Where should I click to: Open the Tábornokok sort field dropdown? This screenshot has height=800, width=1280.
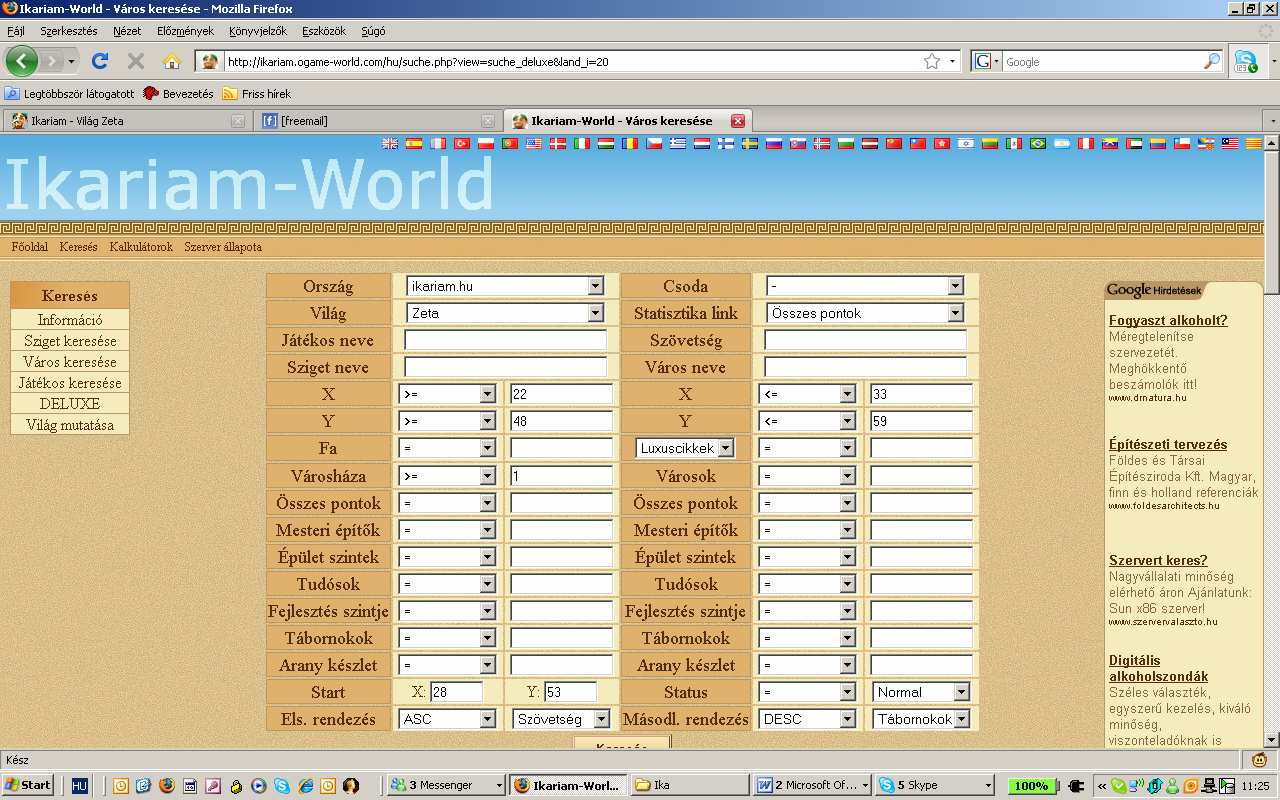pos(922,719)
